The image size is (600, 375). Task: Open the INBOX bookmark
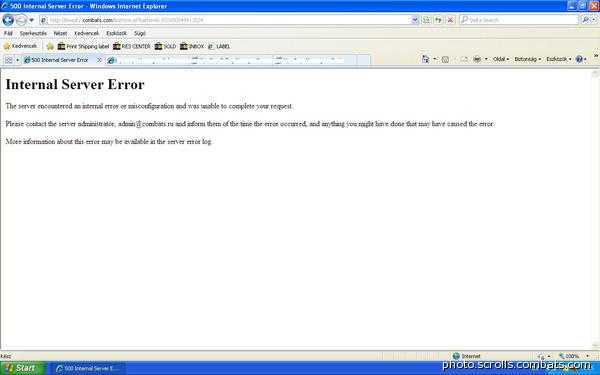pos(192,46)
